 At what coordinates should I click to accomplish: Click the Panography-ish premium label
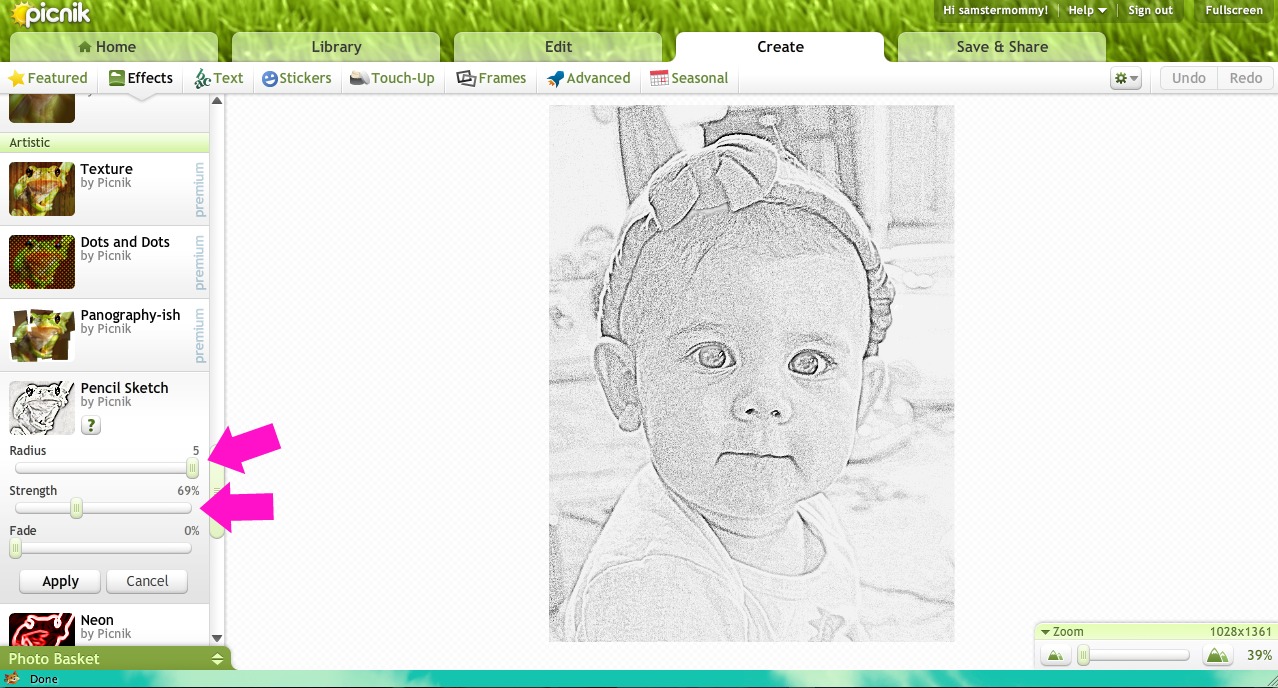[x=200, y=335]
